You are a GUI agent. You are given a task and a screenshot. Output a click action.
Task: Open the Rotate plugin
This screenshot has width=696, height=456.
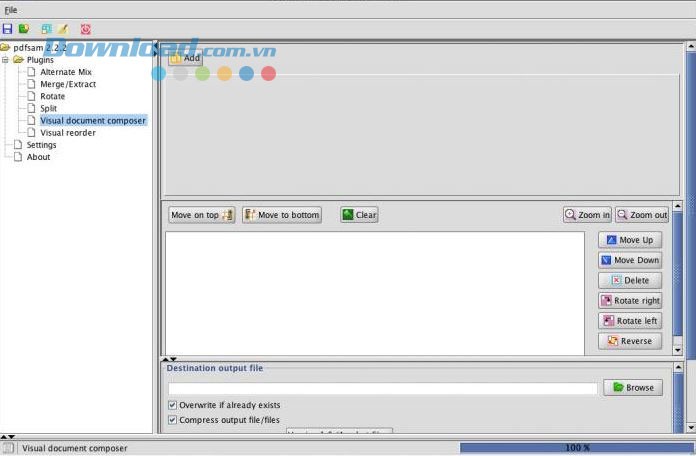pos(52,96)
